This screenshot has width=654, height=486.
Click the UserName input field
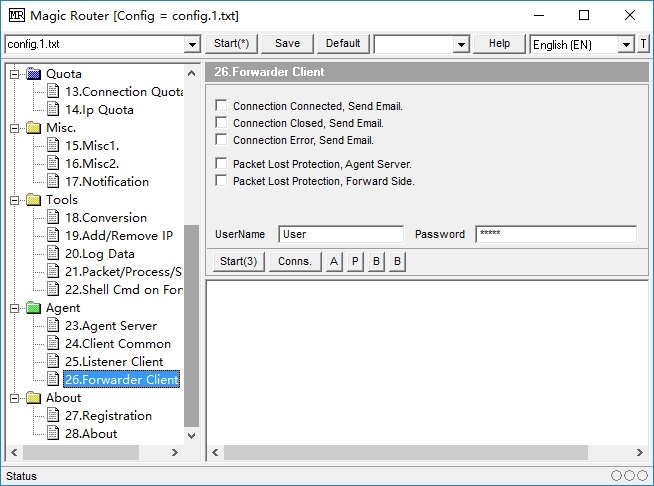pos(341,234)
